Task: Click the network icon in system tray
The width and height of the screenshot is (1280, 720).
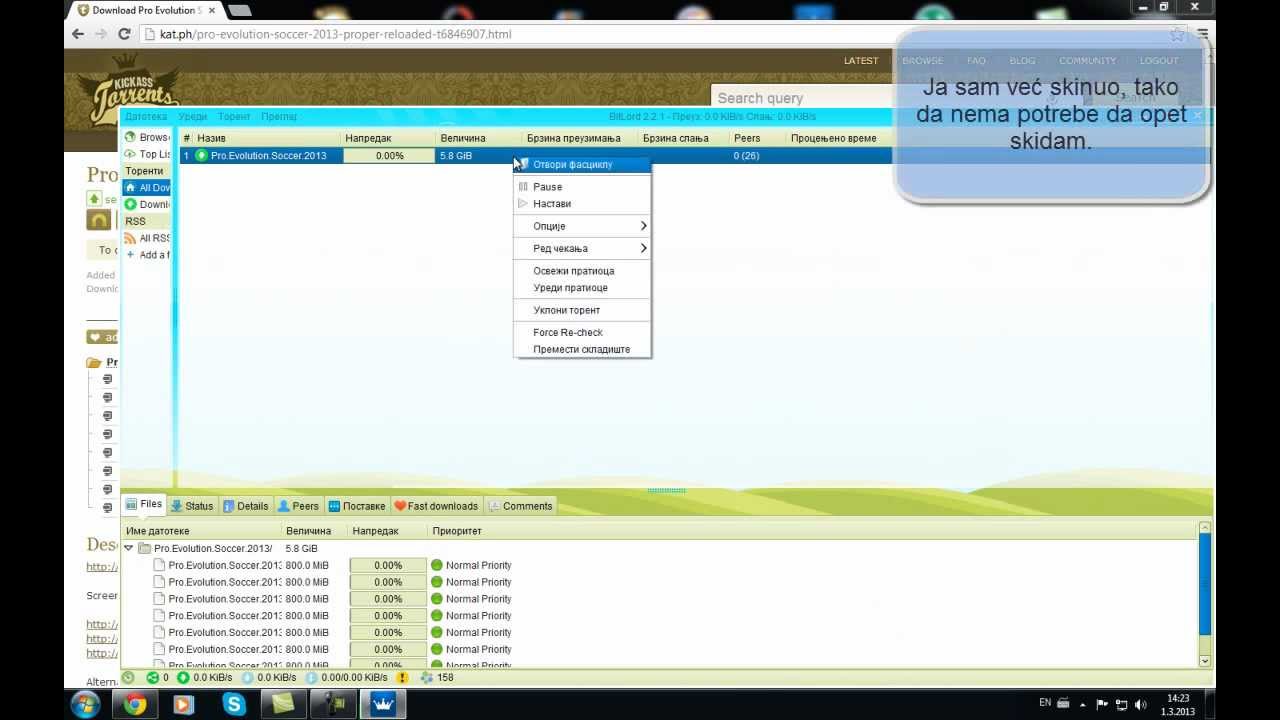Action: click(x=1121, y=704)
